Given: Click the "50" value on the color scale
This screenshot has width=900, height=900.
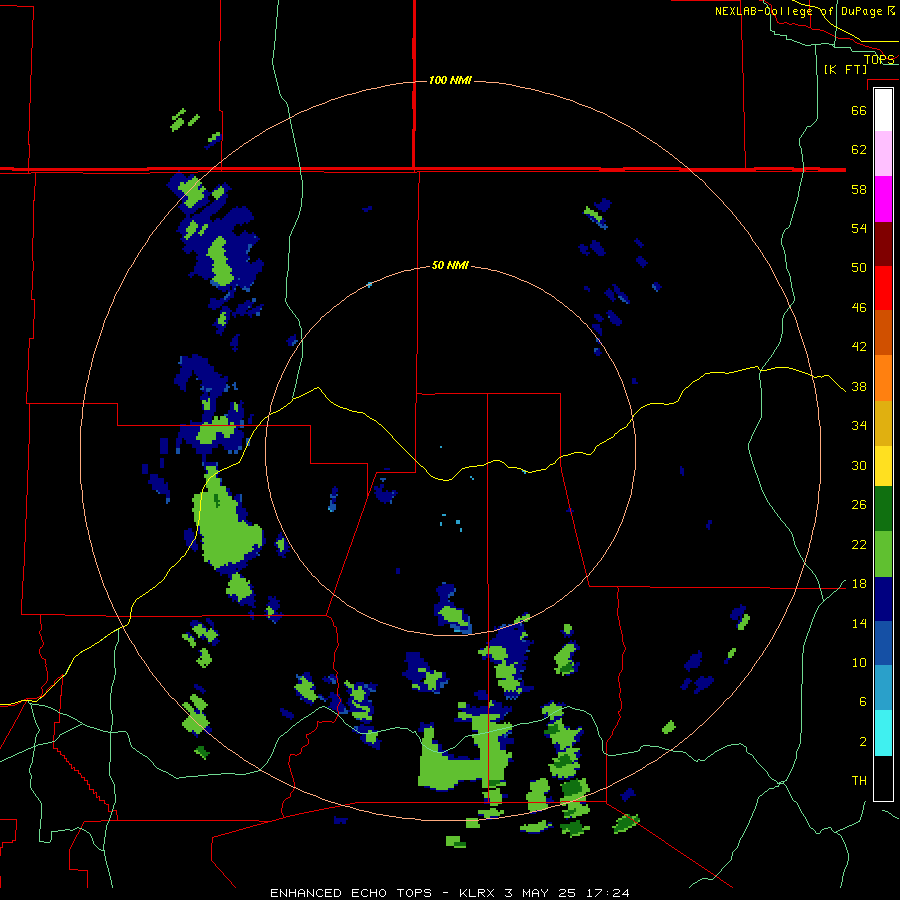Looking at the screenshot, I should point(859,268).
